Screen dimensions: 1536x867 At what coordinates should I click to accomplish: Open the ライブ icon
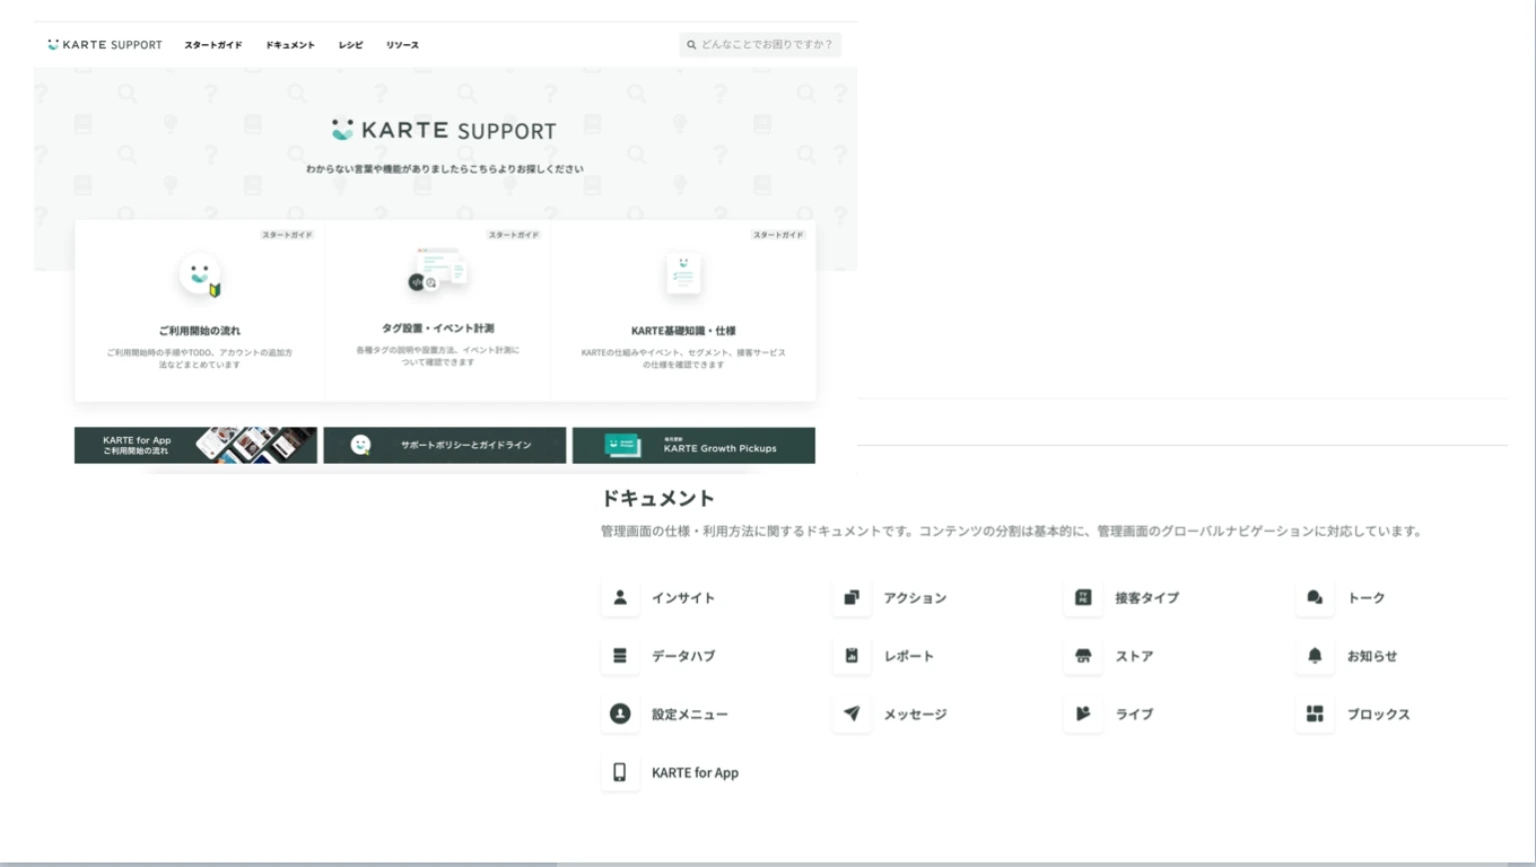[x=1083, y=714]
